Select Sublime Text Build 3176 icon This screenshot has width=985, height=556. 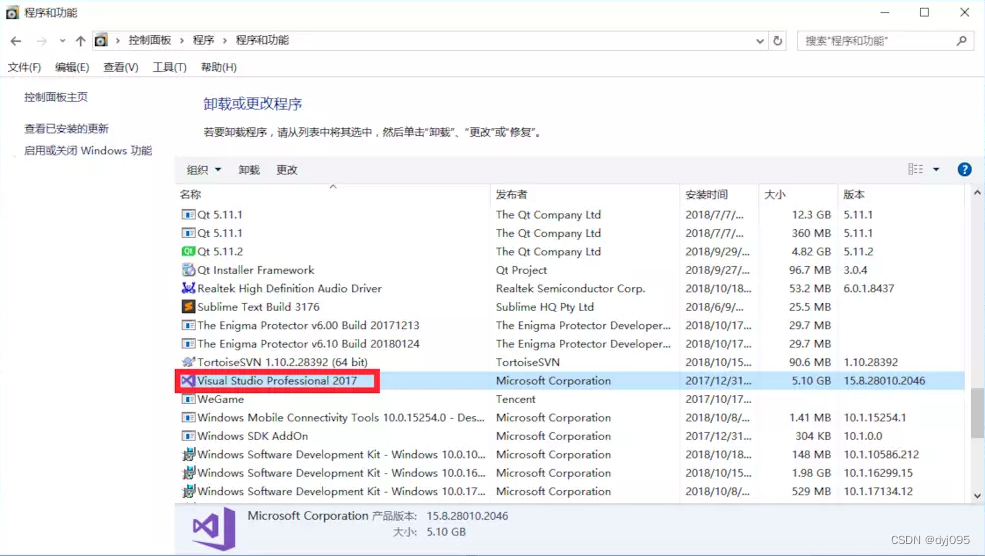pyautogui.click(x=188, y=307)
